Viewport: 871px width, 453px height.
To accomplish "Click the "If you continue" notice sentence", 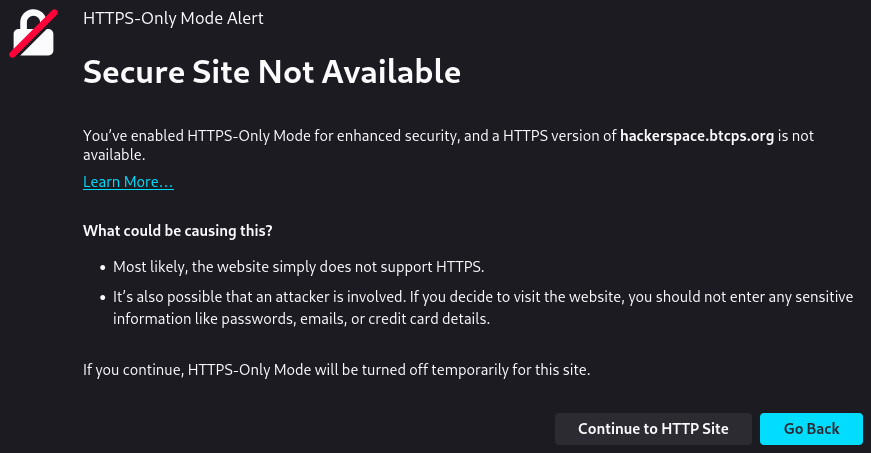I will pyautogui.click(x=336, y=370).
